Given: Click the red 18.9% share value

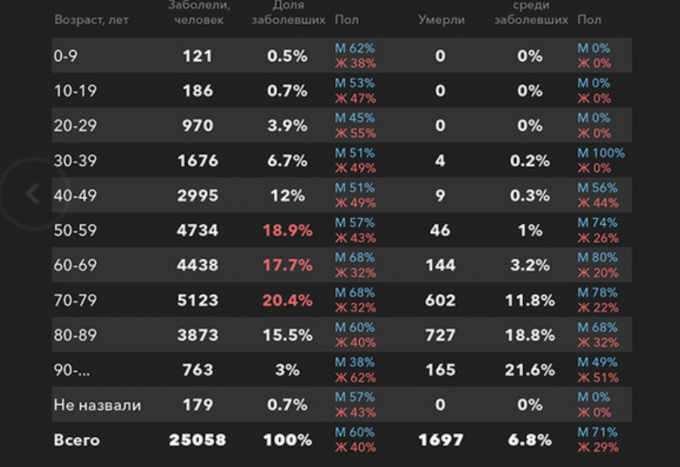Looking at the screenshot, I should click(x=287, y=230).
